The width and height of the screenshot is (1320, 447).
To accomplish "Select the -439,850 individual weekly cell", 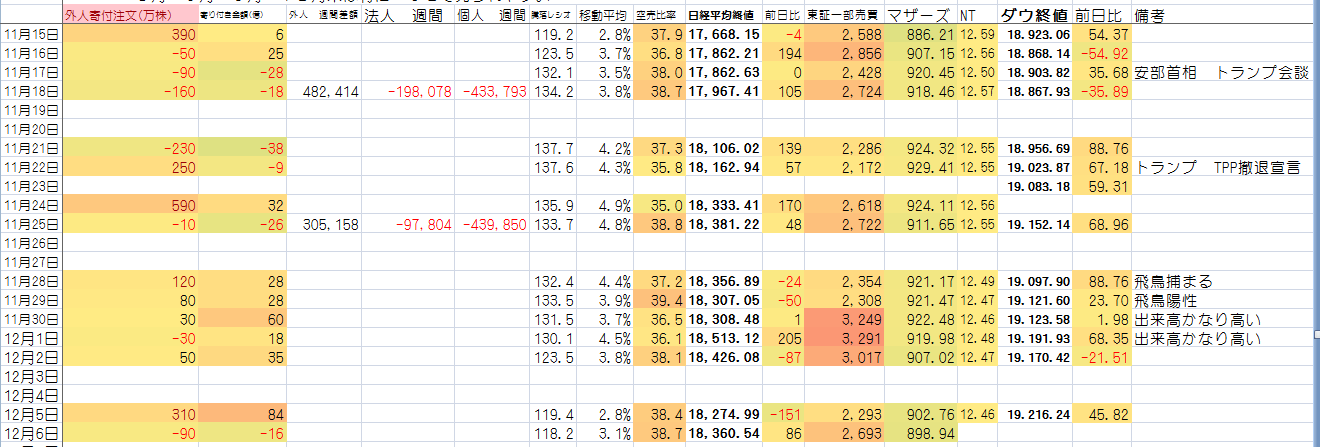I will tap(493, 225).
